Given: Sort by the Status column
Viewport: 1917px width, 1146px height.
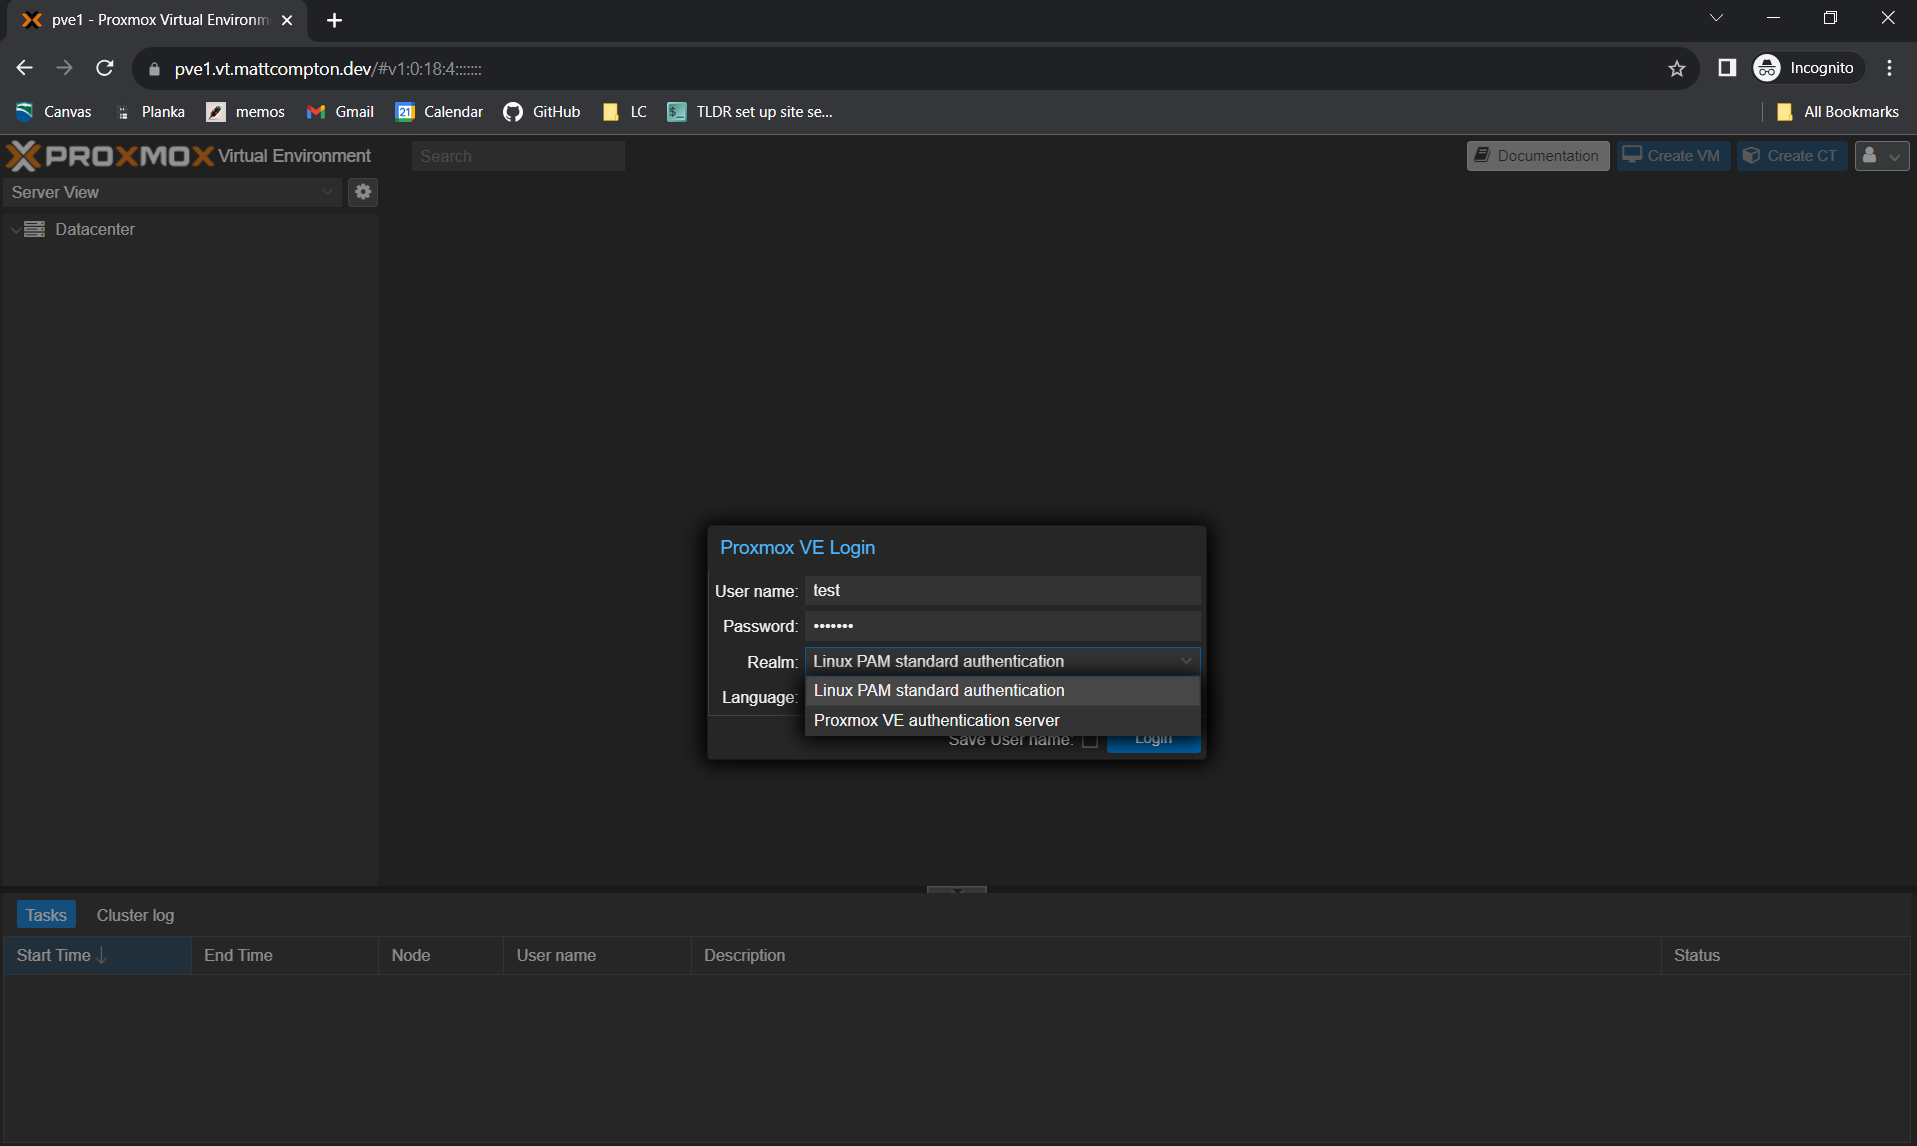Looking at the screenshot, I should [x=1786, y=955].
